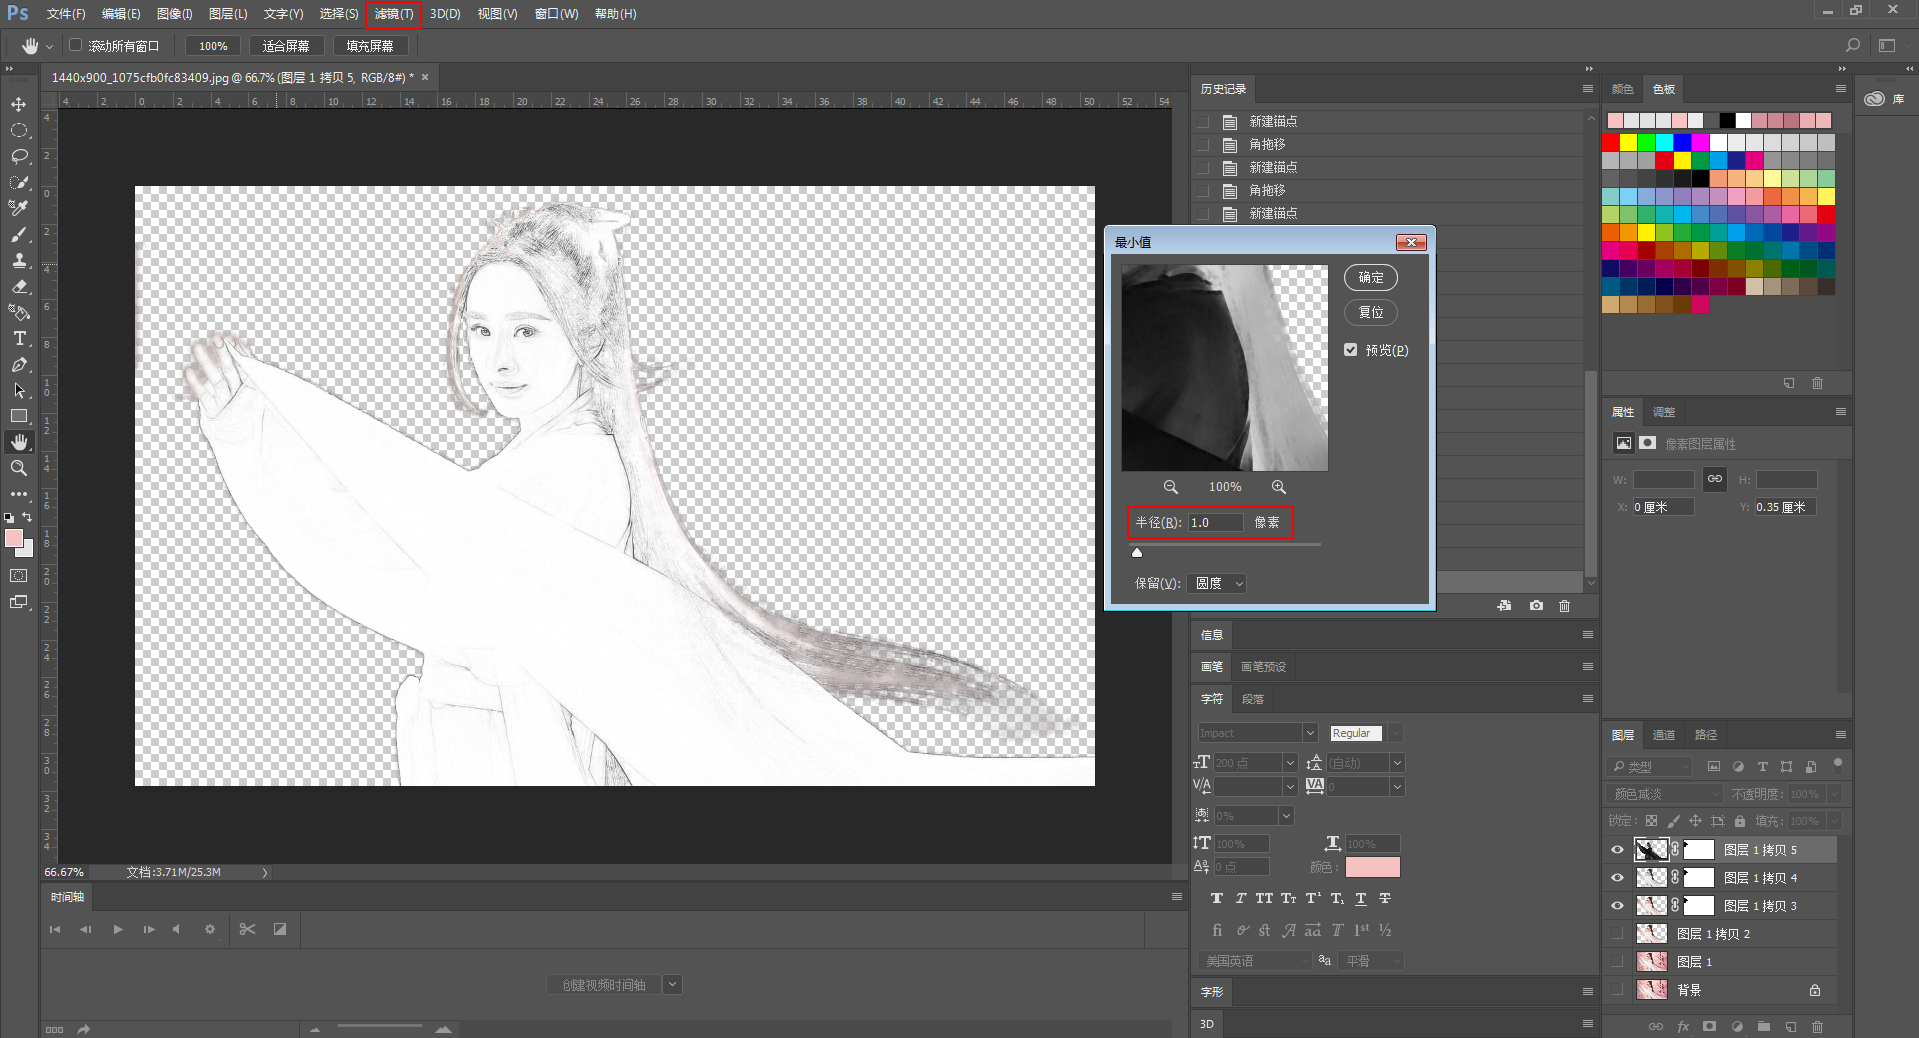Image resolution: width=1919 pixels, height=1038 pixels.
Task: Click 复位 reset button in Minimum dialog
Action: point(1371,313)
